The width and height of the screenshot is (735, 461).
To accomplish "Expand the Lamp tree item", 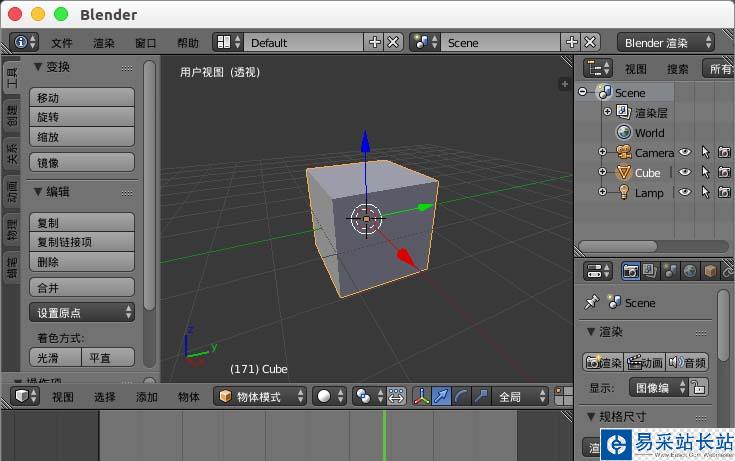I will 602,191.
